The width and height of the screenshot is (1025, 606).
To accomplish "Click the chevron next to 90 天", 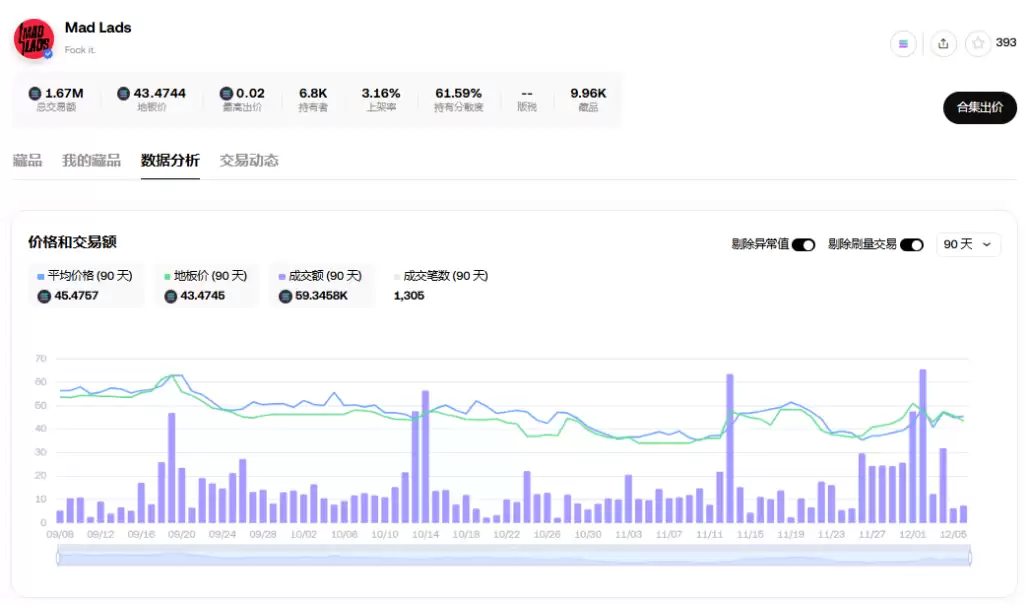I will click(x=986, y=244).
